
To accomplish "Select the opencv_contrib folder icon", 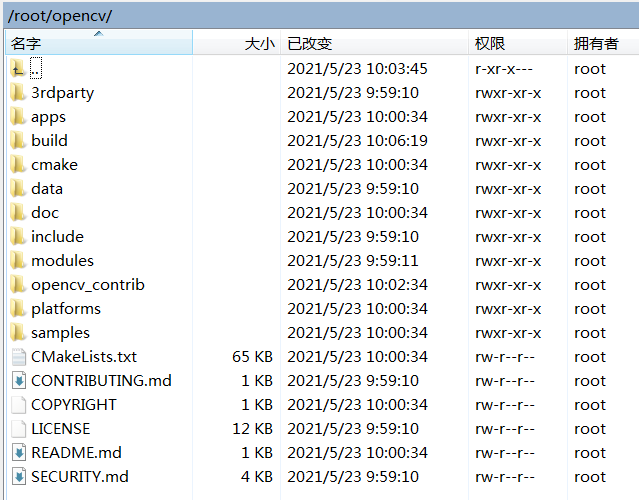I will pyautogui.click(x=18, y=285).
